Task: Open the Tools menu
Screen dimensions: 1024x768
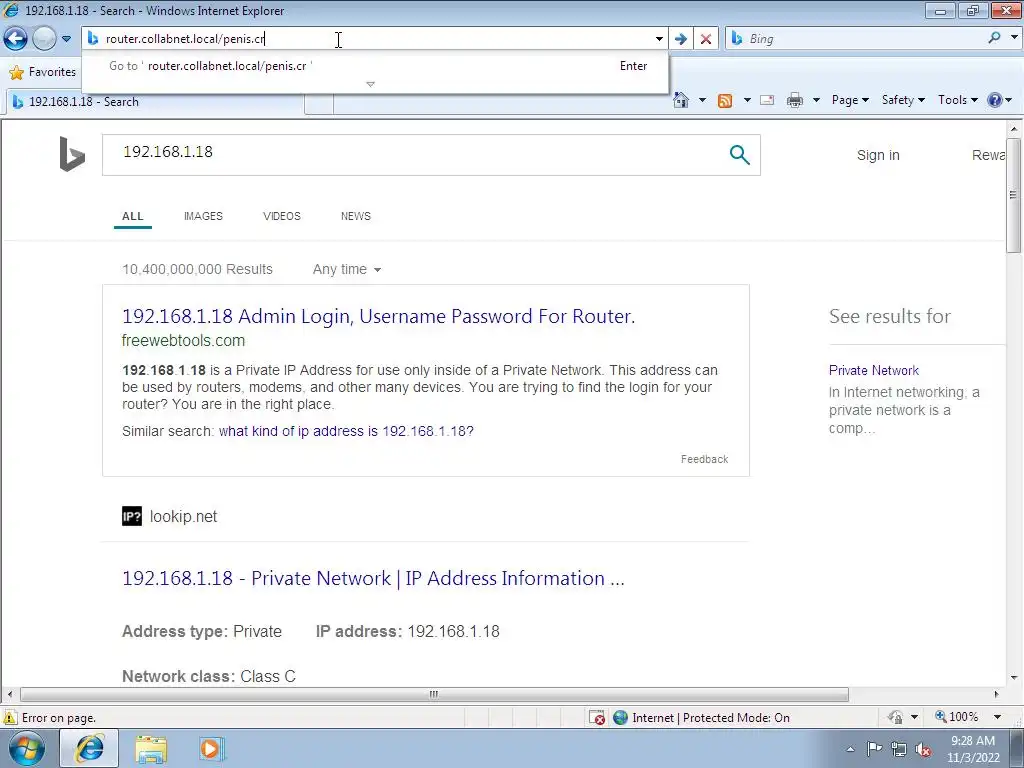Action: (957, 100)
